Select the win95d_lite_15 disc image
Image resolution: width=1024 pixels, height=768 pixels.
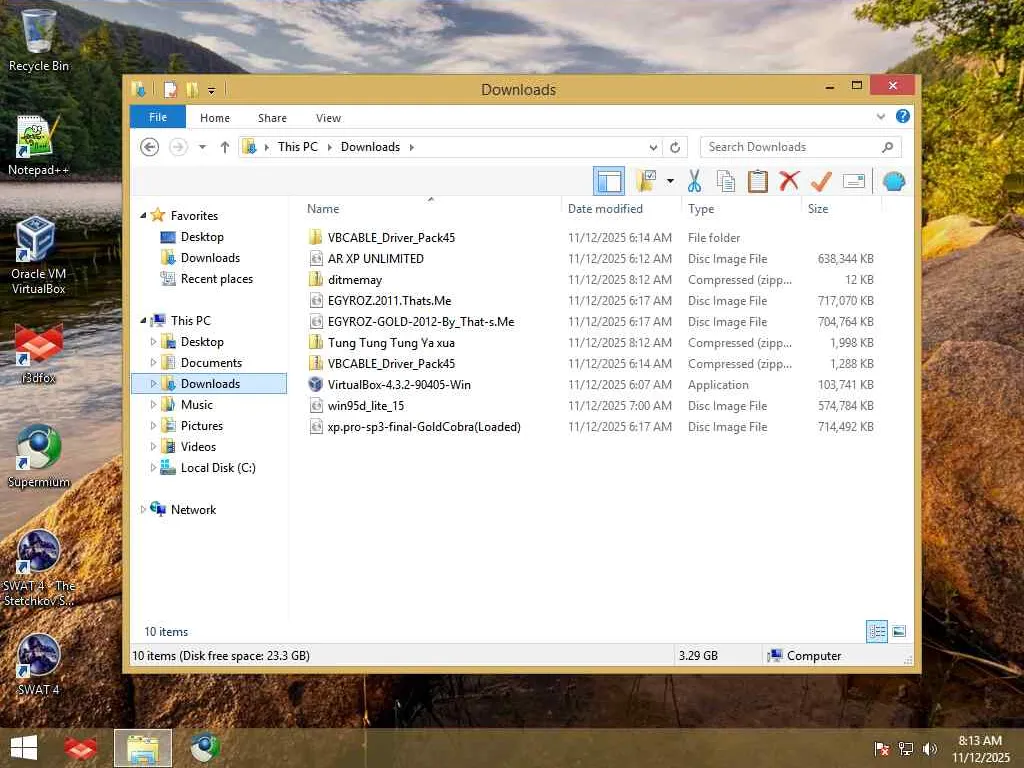click(591, 406)
